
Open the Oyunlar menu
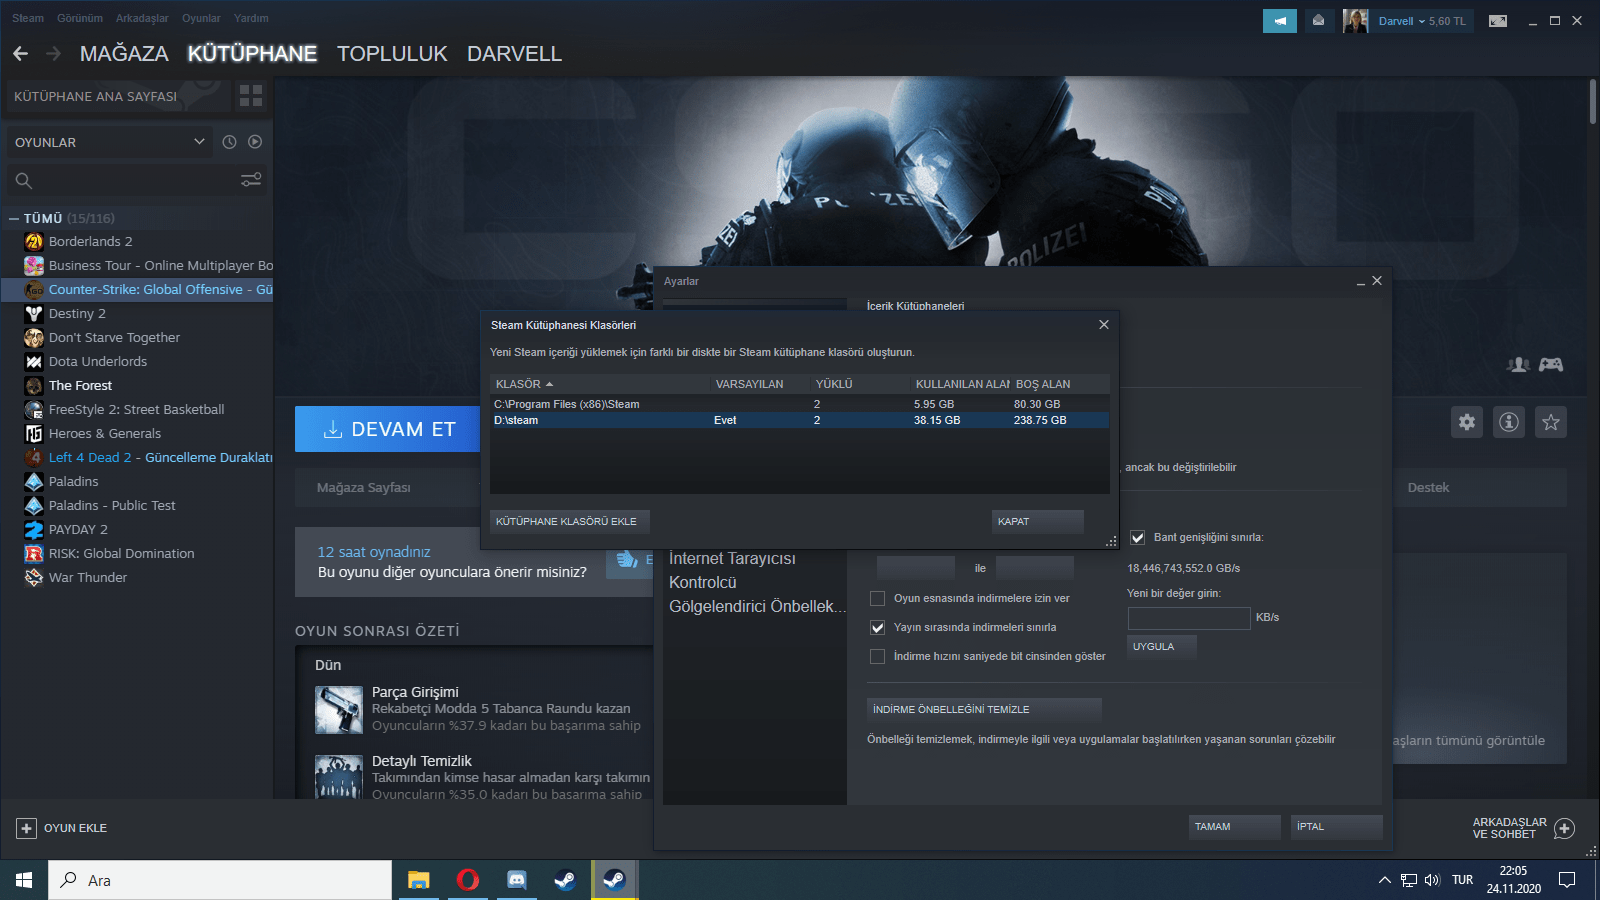point(201,18)
